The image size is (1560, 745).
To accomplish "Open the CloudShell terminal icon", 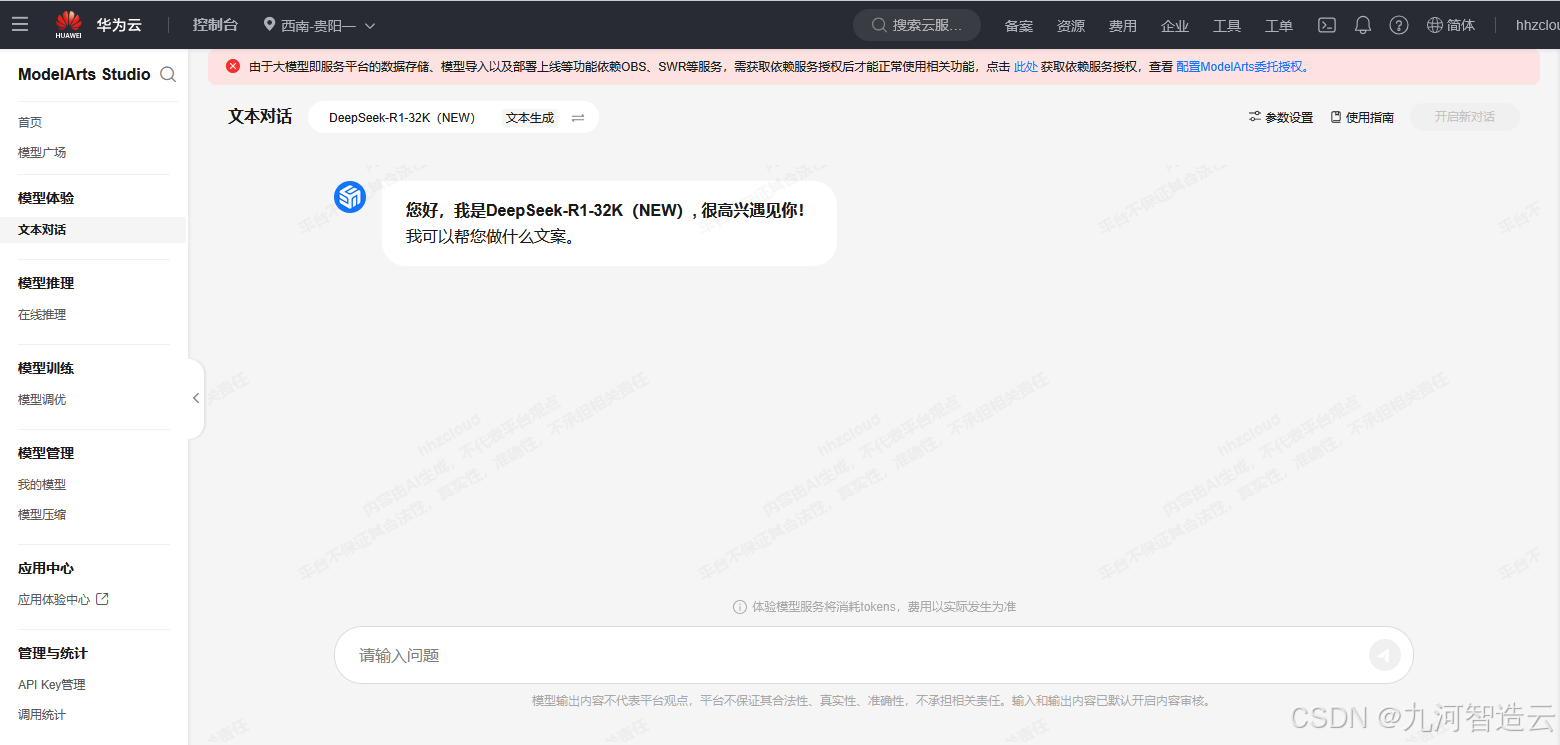I will click(1327, 25).
